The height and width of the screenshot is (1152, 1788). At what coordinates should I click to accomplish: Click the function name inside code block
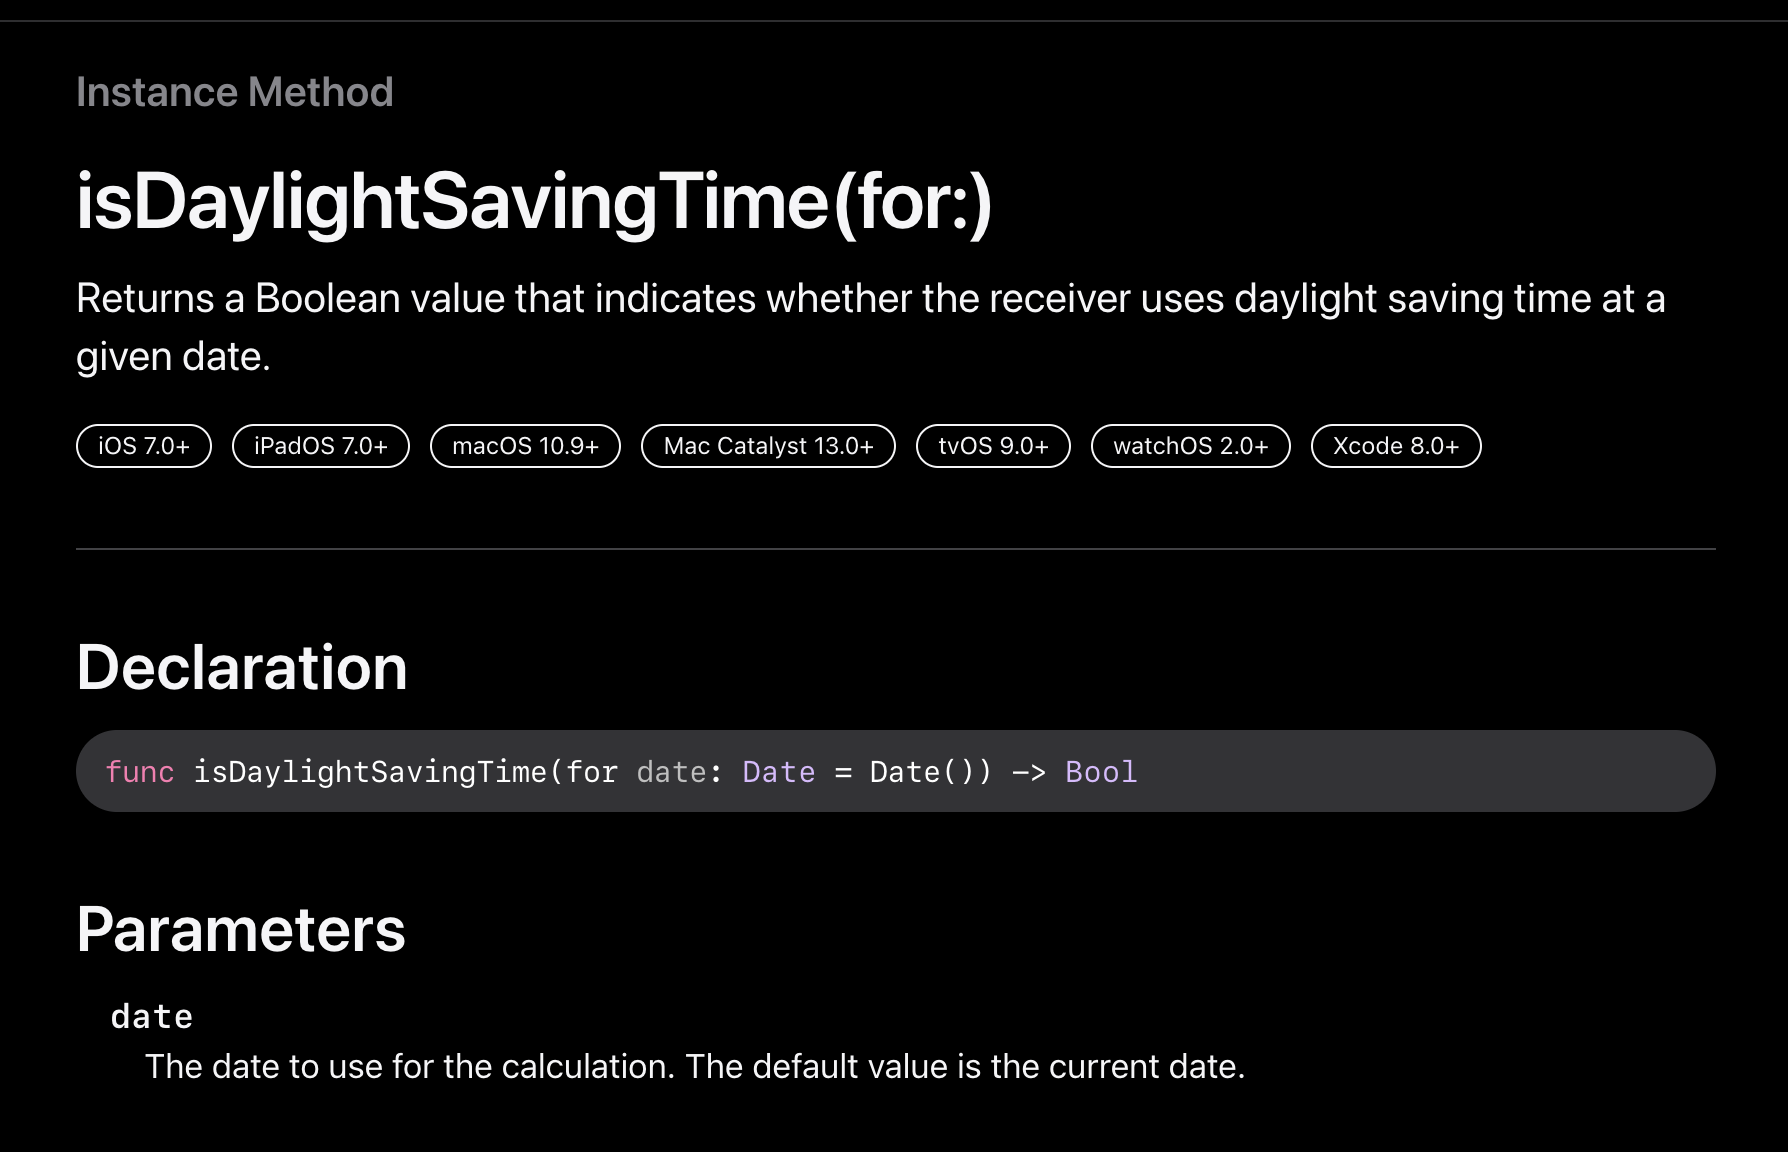click(370, 772)
